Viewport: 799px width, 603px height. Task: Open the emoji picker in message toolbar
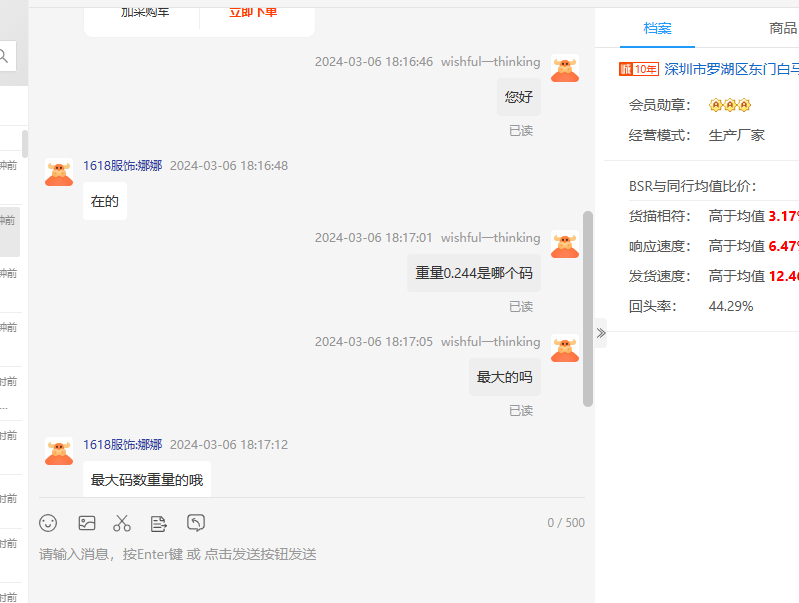[x=48, y=523]
